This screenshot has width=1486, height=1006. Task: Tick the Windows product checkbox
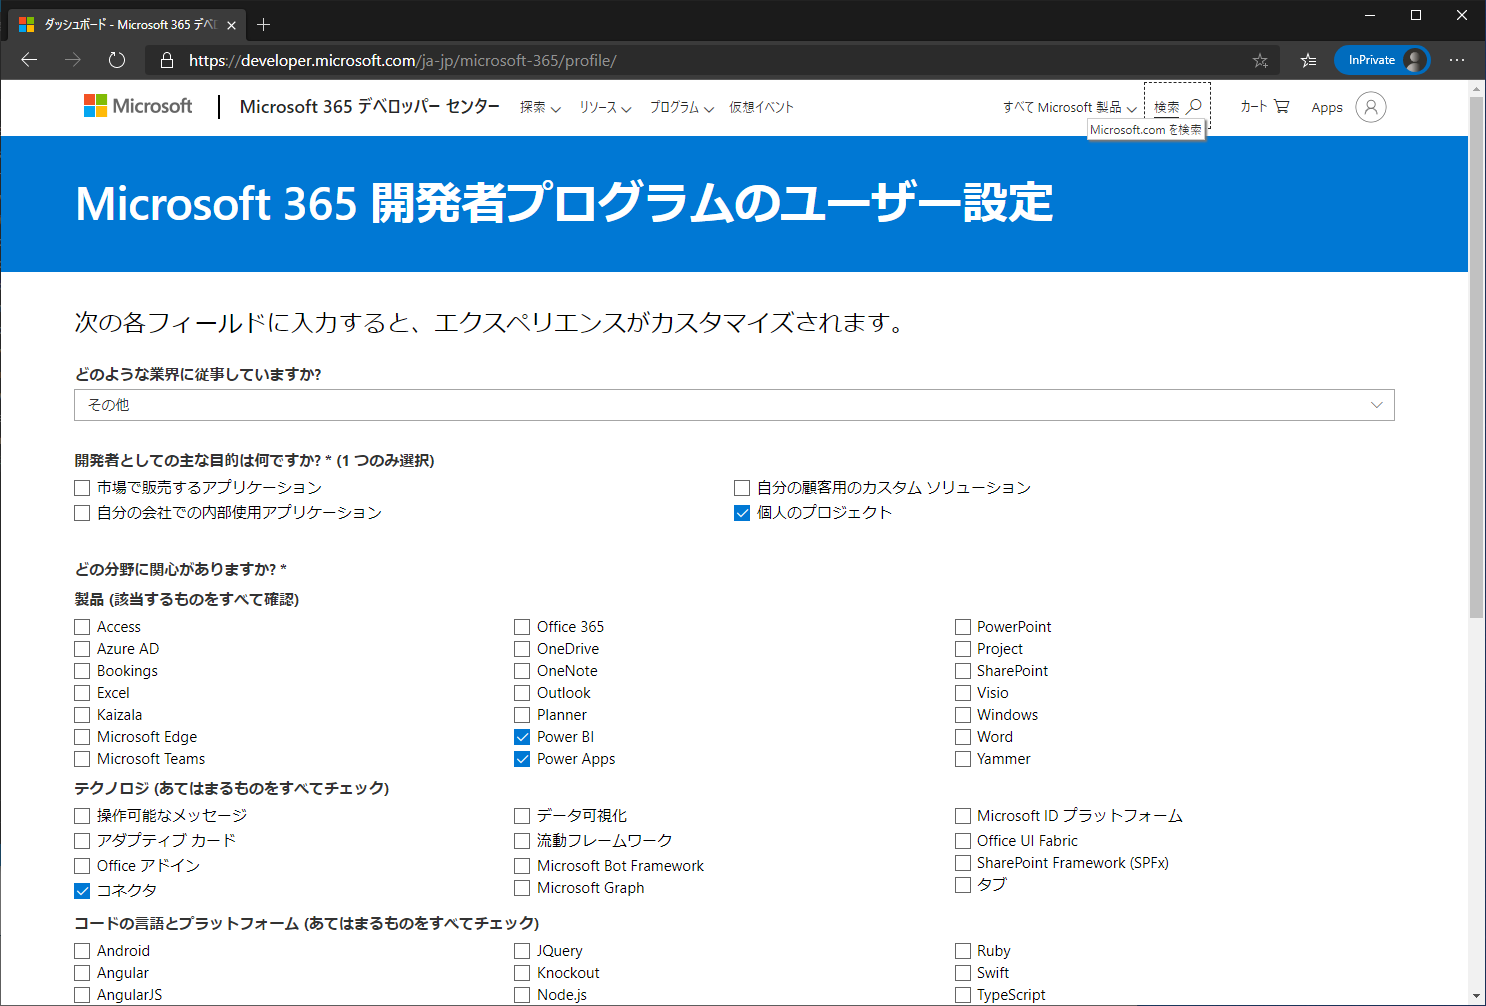coord(963,715)
